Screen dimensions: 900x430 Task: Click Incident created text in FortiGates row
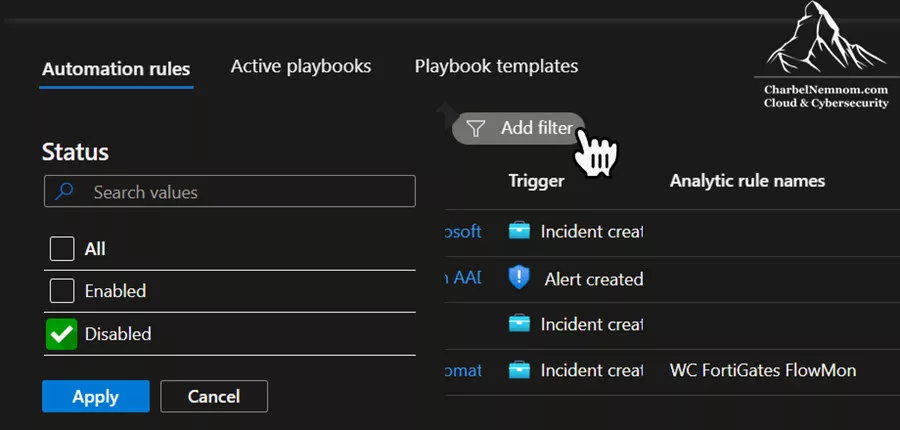tap(592, 370)
